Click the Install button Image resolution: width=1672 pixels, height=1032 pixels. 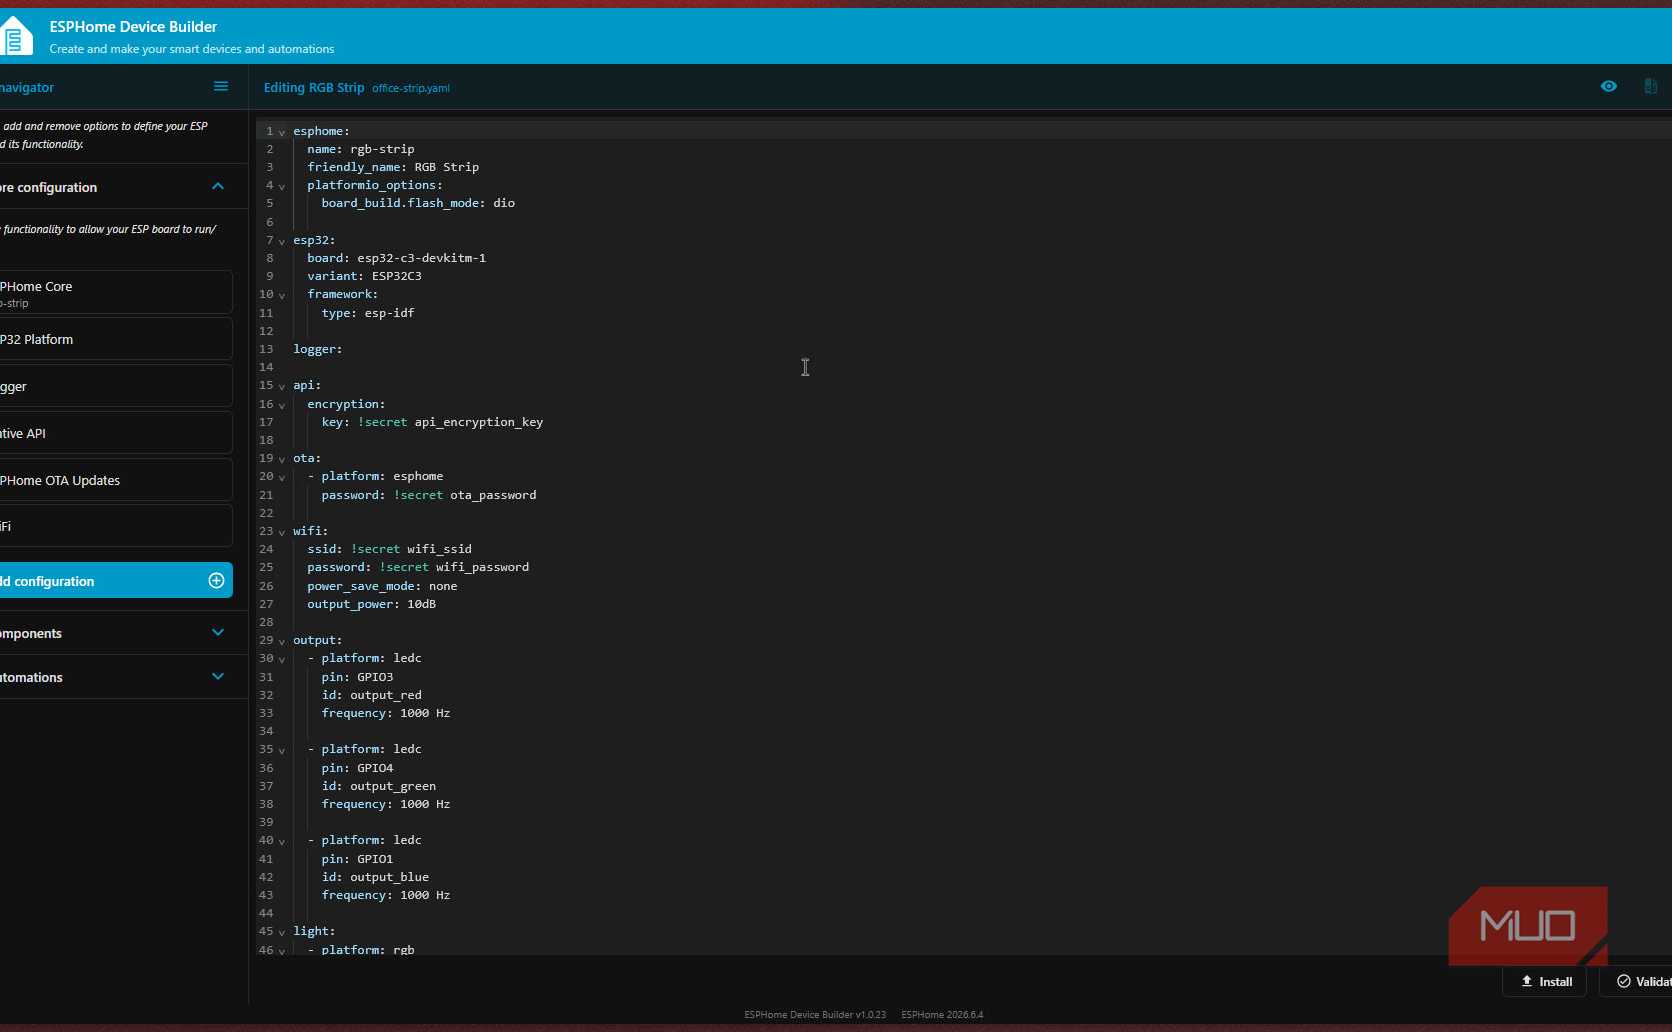(x=1545, y=982)
